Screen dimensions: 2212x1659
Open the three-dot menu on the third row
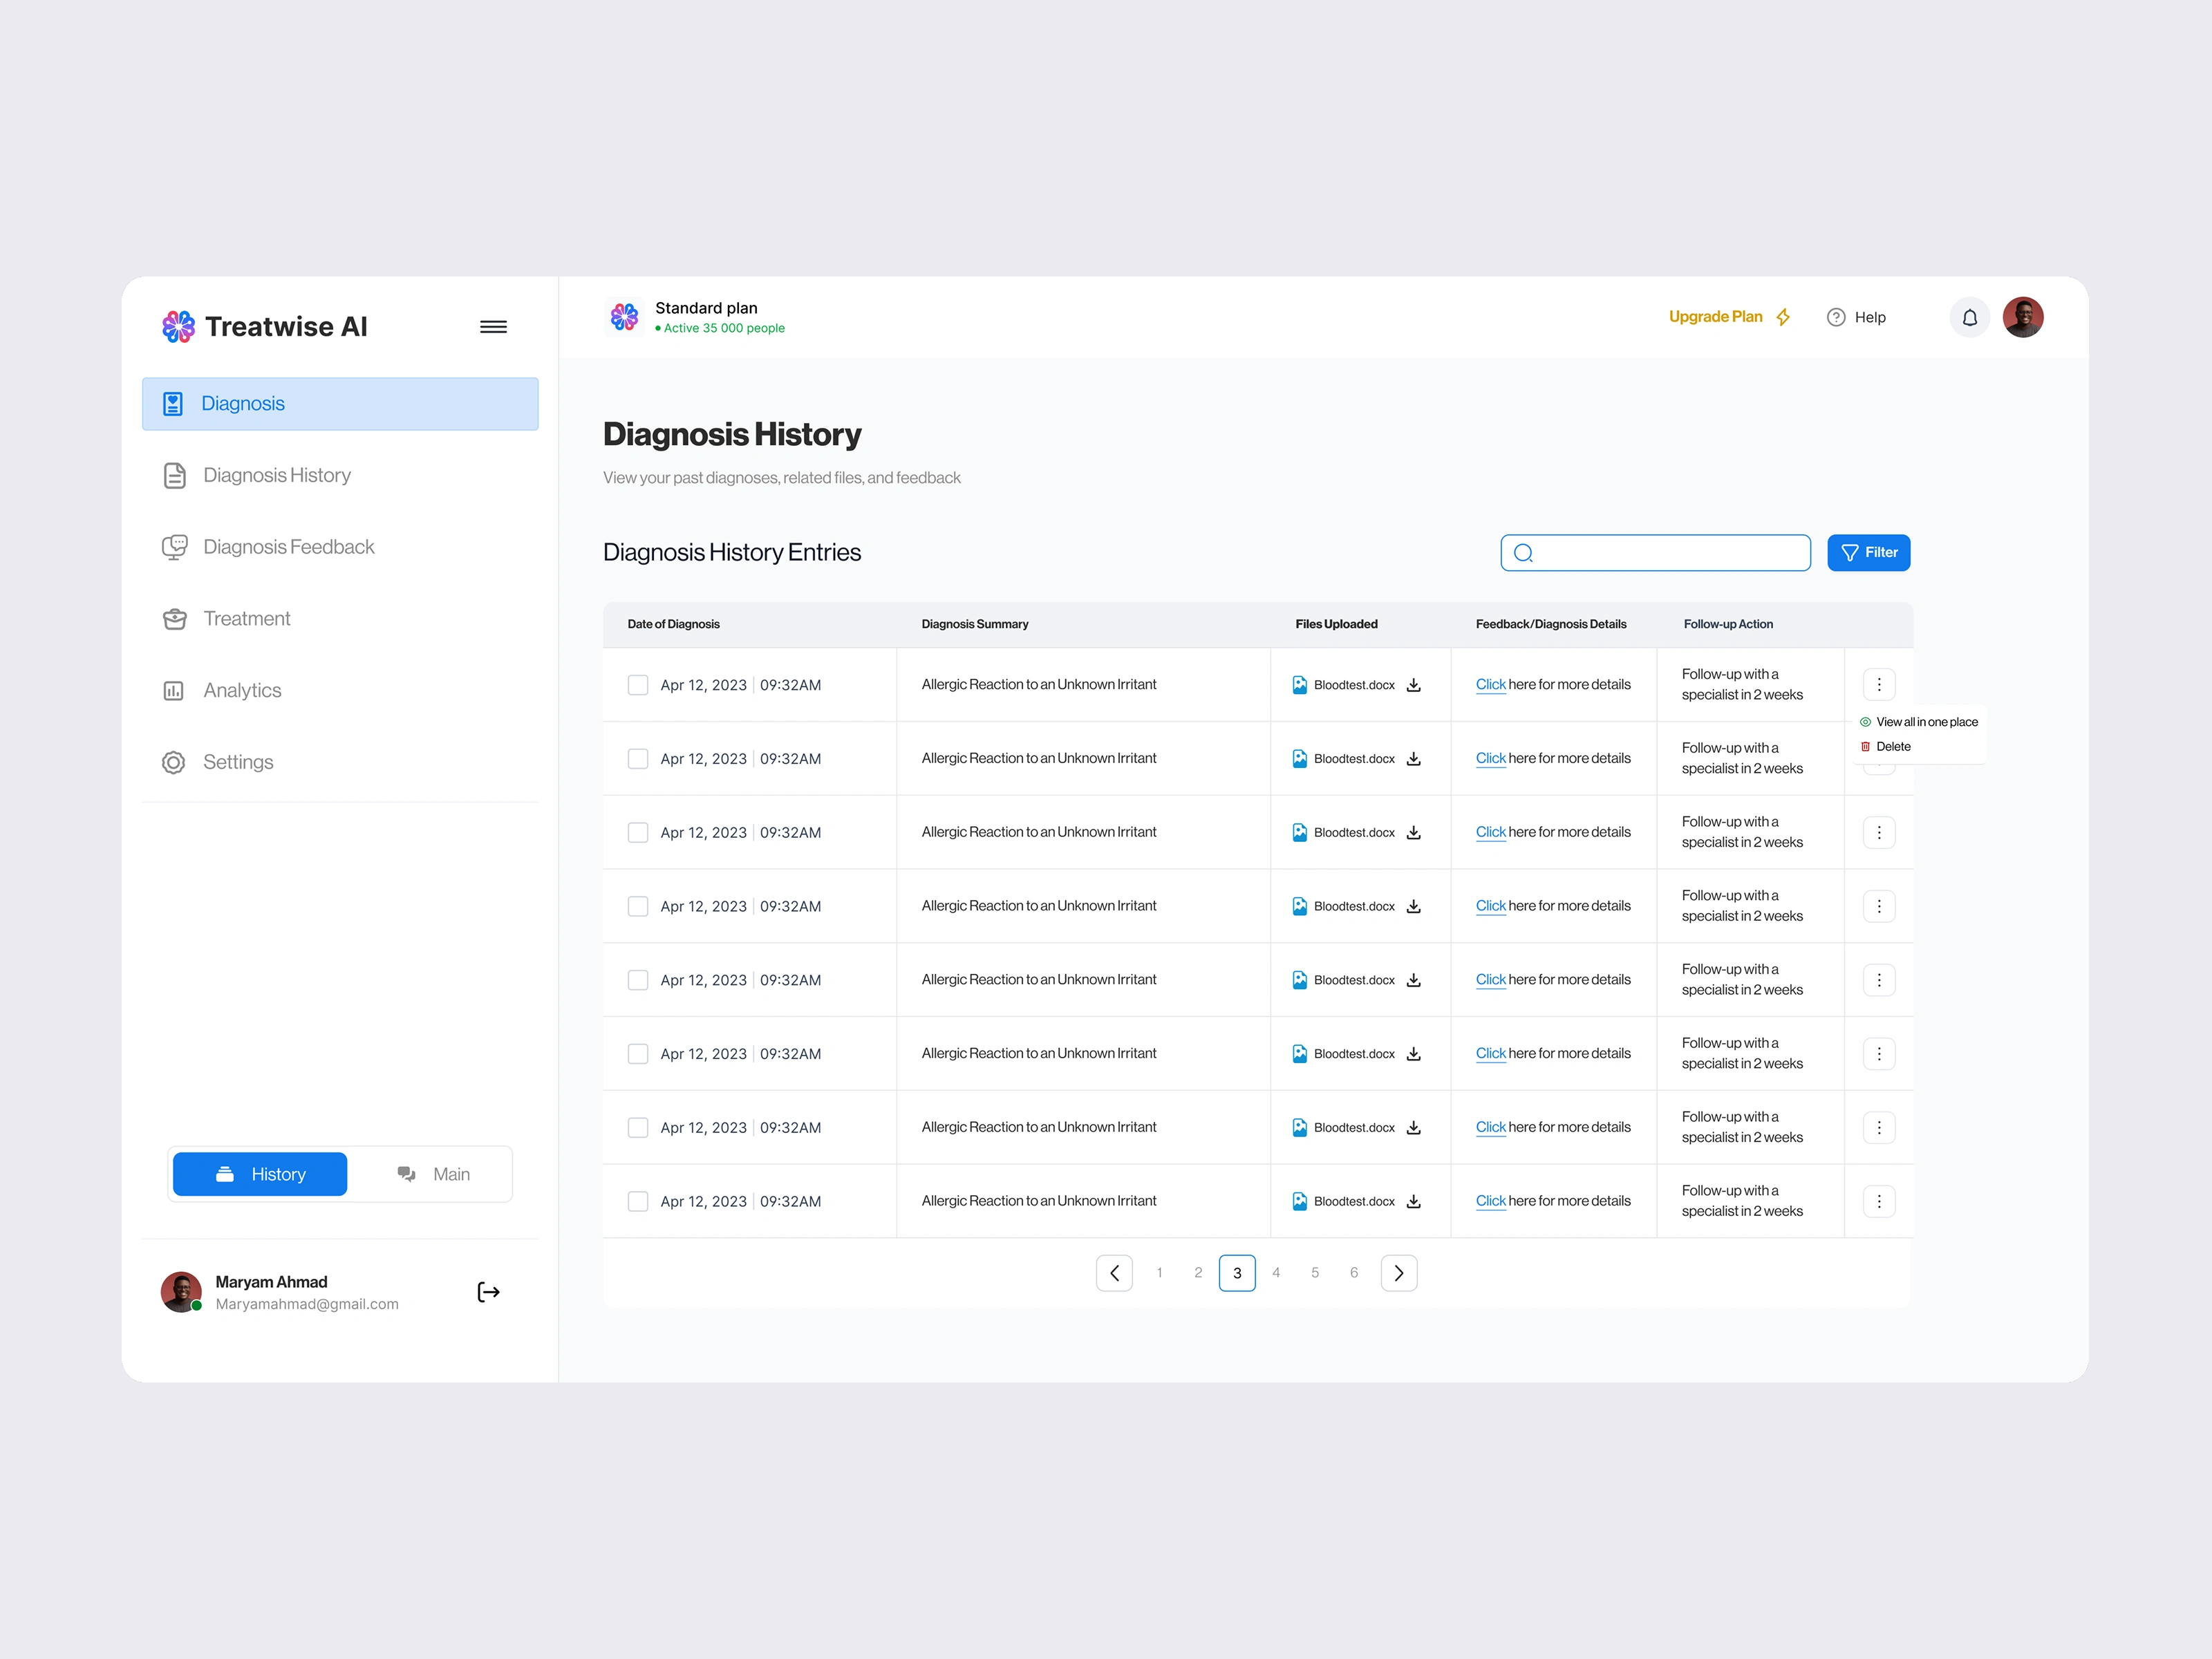[1878, 832]
